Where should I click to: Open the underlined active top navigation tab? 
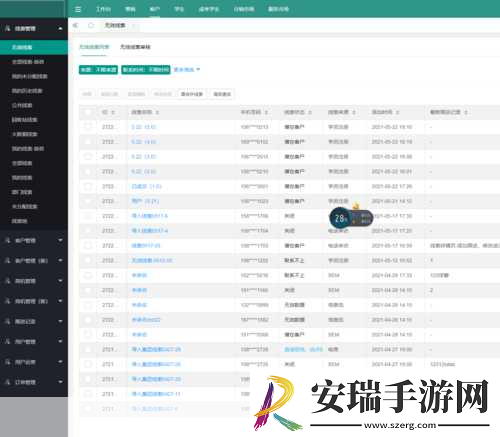point(155,9)
